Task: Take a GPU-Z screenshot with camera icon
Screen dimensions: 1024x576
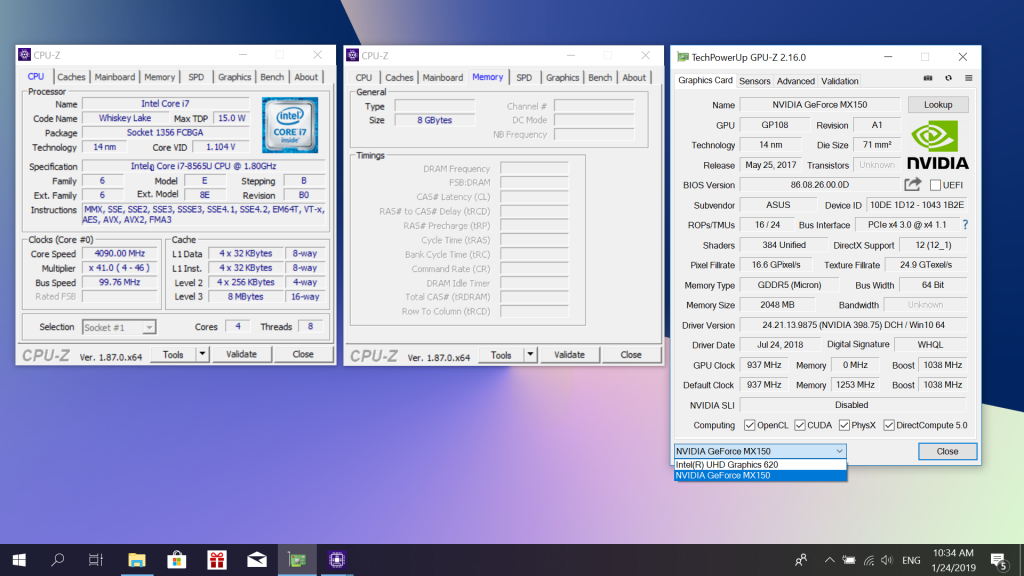Action: point(927,78)
